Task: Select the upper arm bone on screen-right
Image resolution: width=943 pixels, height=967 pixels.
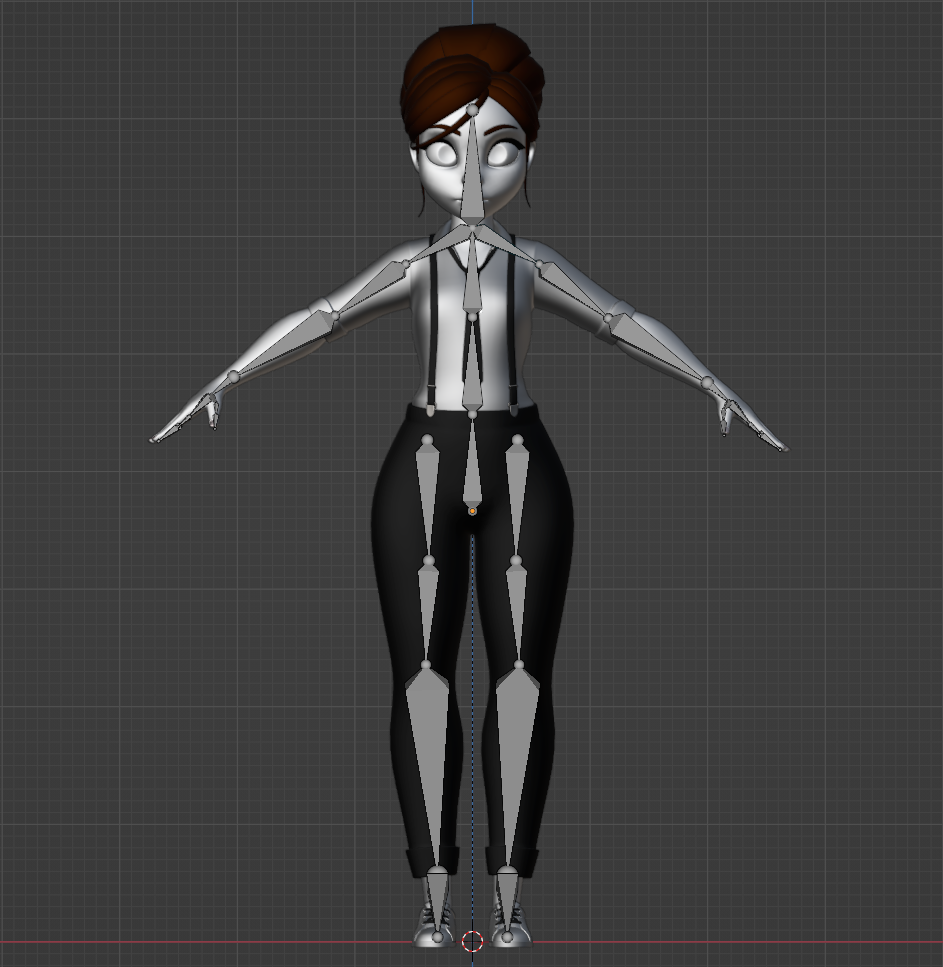Action: (x=573, y=290)
